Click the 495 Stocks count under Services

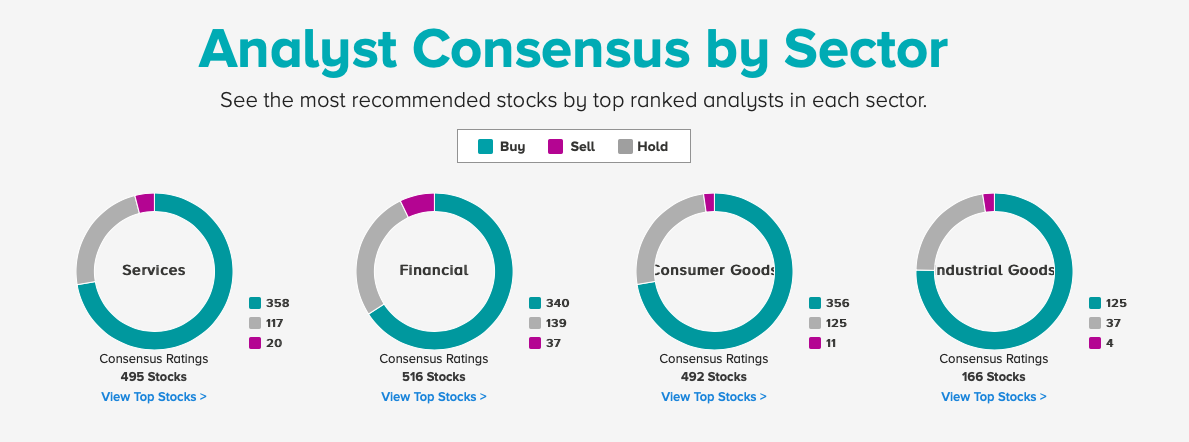click(x=154, y=377)
